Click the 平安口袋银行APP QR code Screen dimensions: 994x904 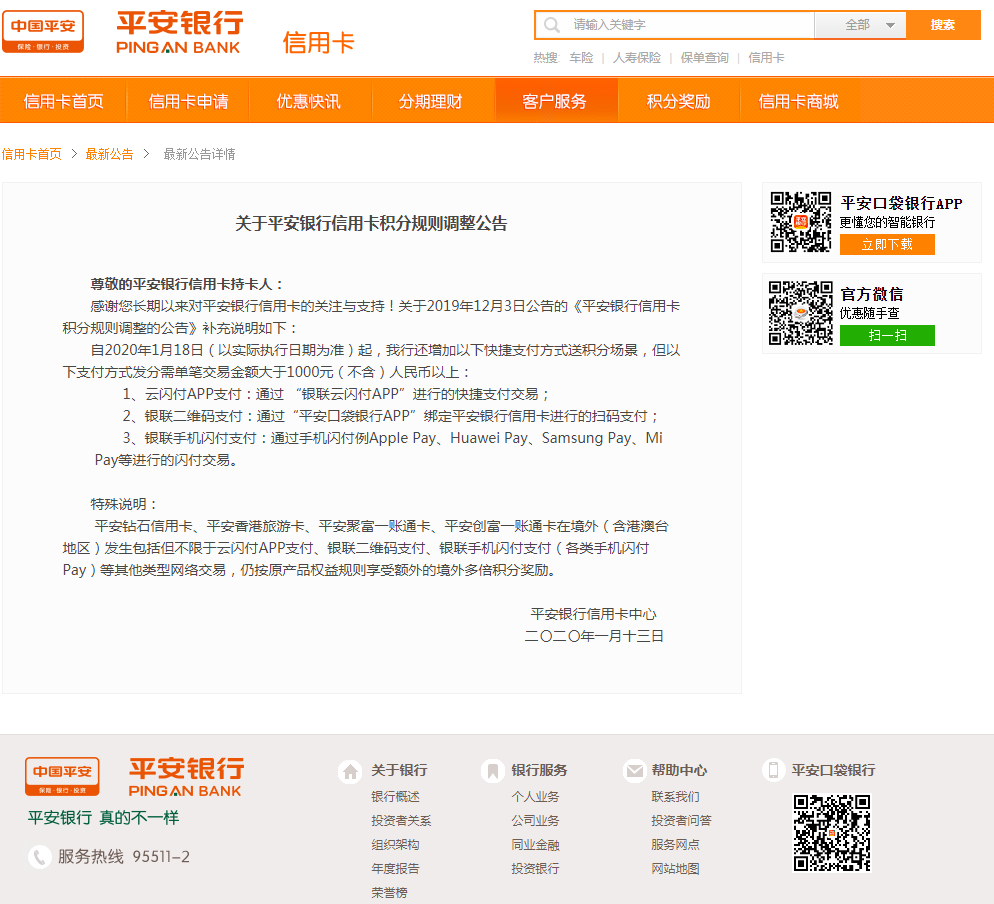pos(801,222)
